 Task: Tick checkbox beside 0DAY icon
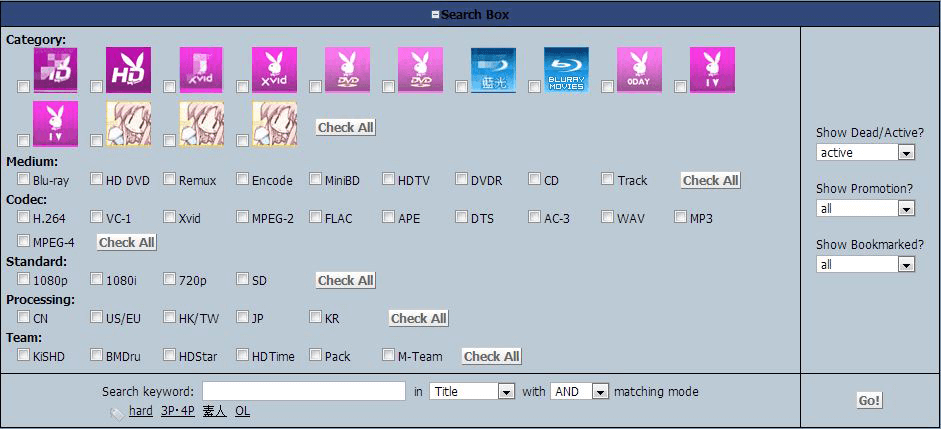click(x=607, y=87)
